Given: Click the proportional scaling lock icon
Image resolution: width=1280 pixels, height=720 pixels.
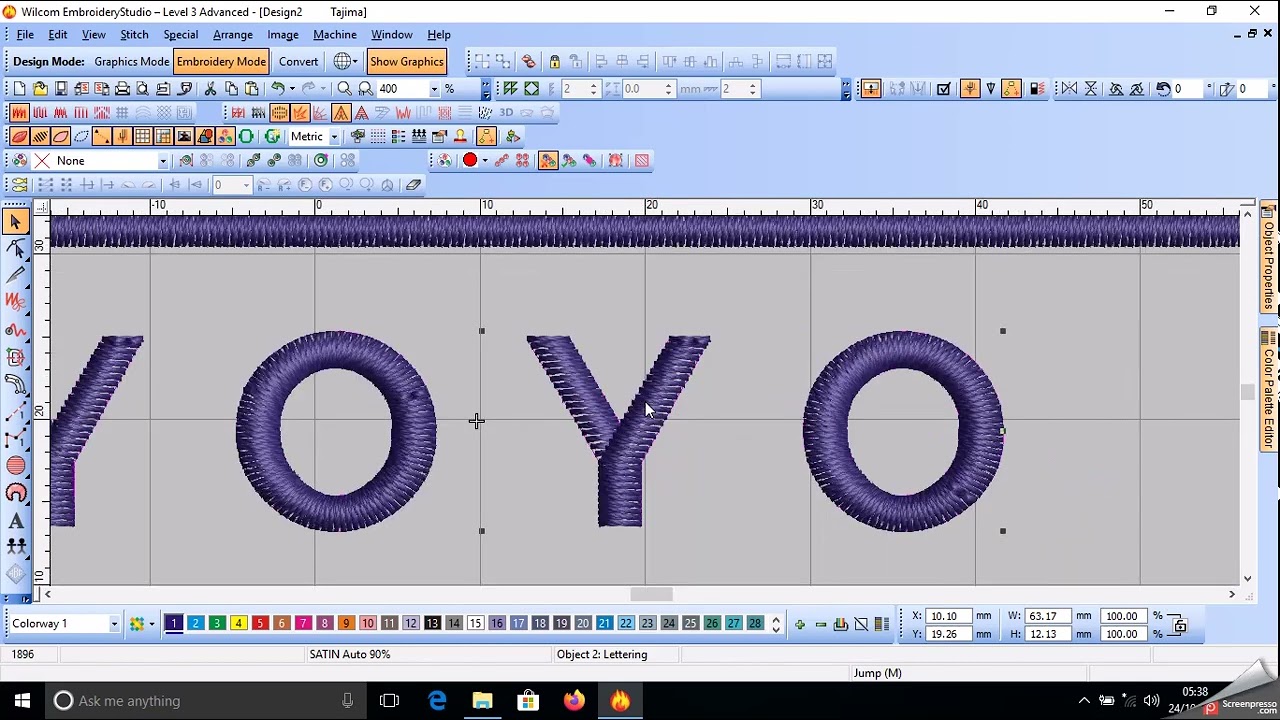Looking at the screenshot, I should point(1180,625).
